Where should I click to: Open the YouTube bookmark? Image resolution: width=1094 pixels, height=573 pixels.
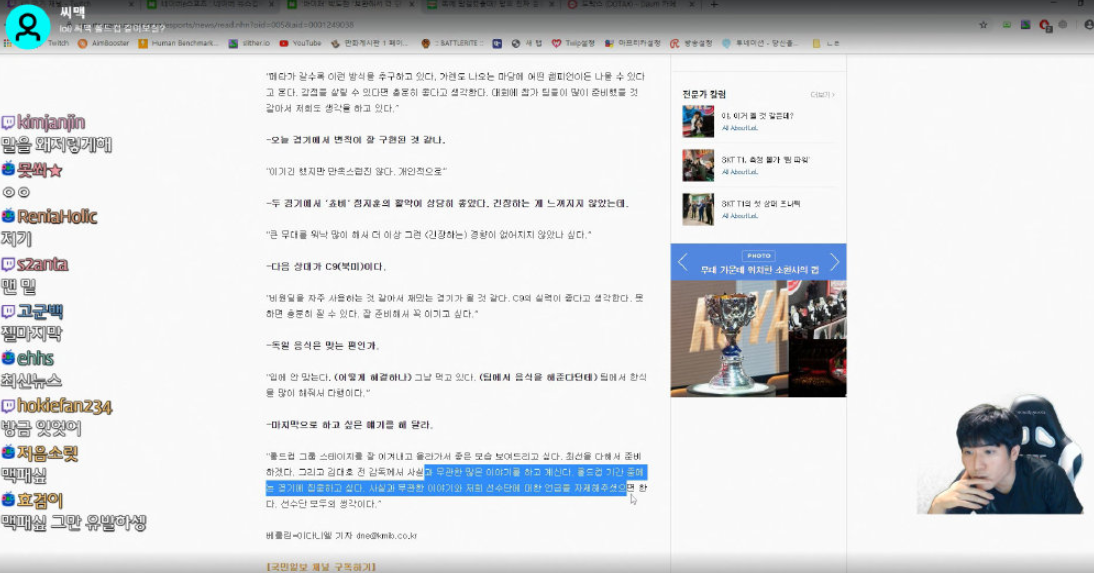(300, 43)
